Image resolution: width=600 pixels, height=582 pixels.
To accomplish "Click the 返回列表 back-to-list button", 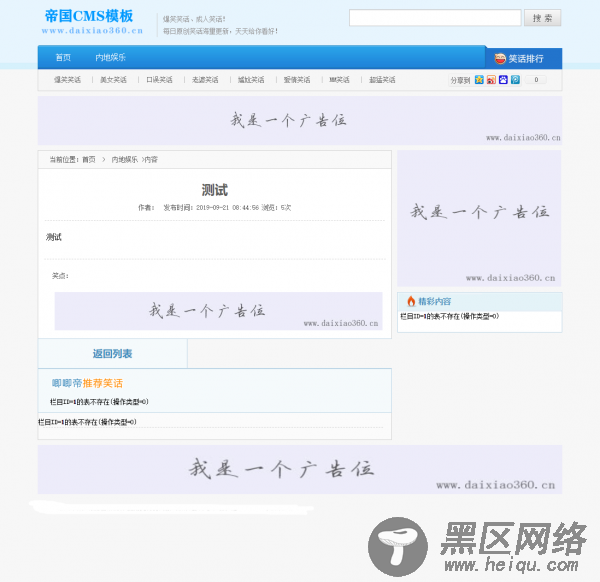I will point(112,354).
